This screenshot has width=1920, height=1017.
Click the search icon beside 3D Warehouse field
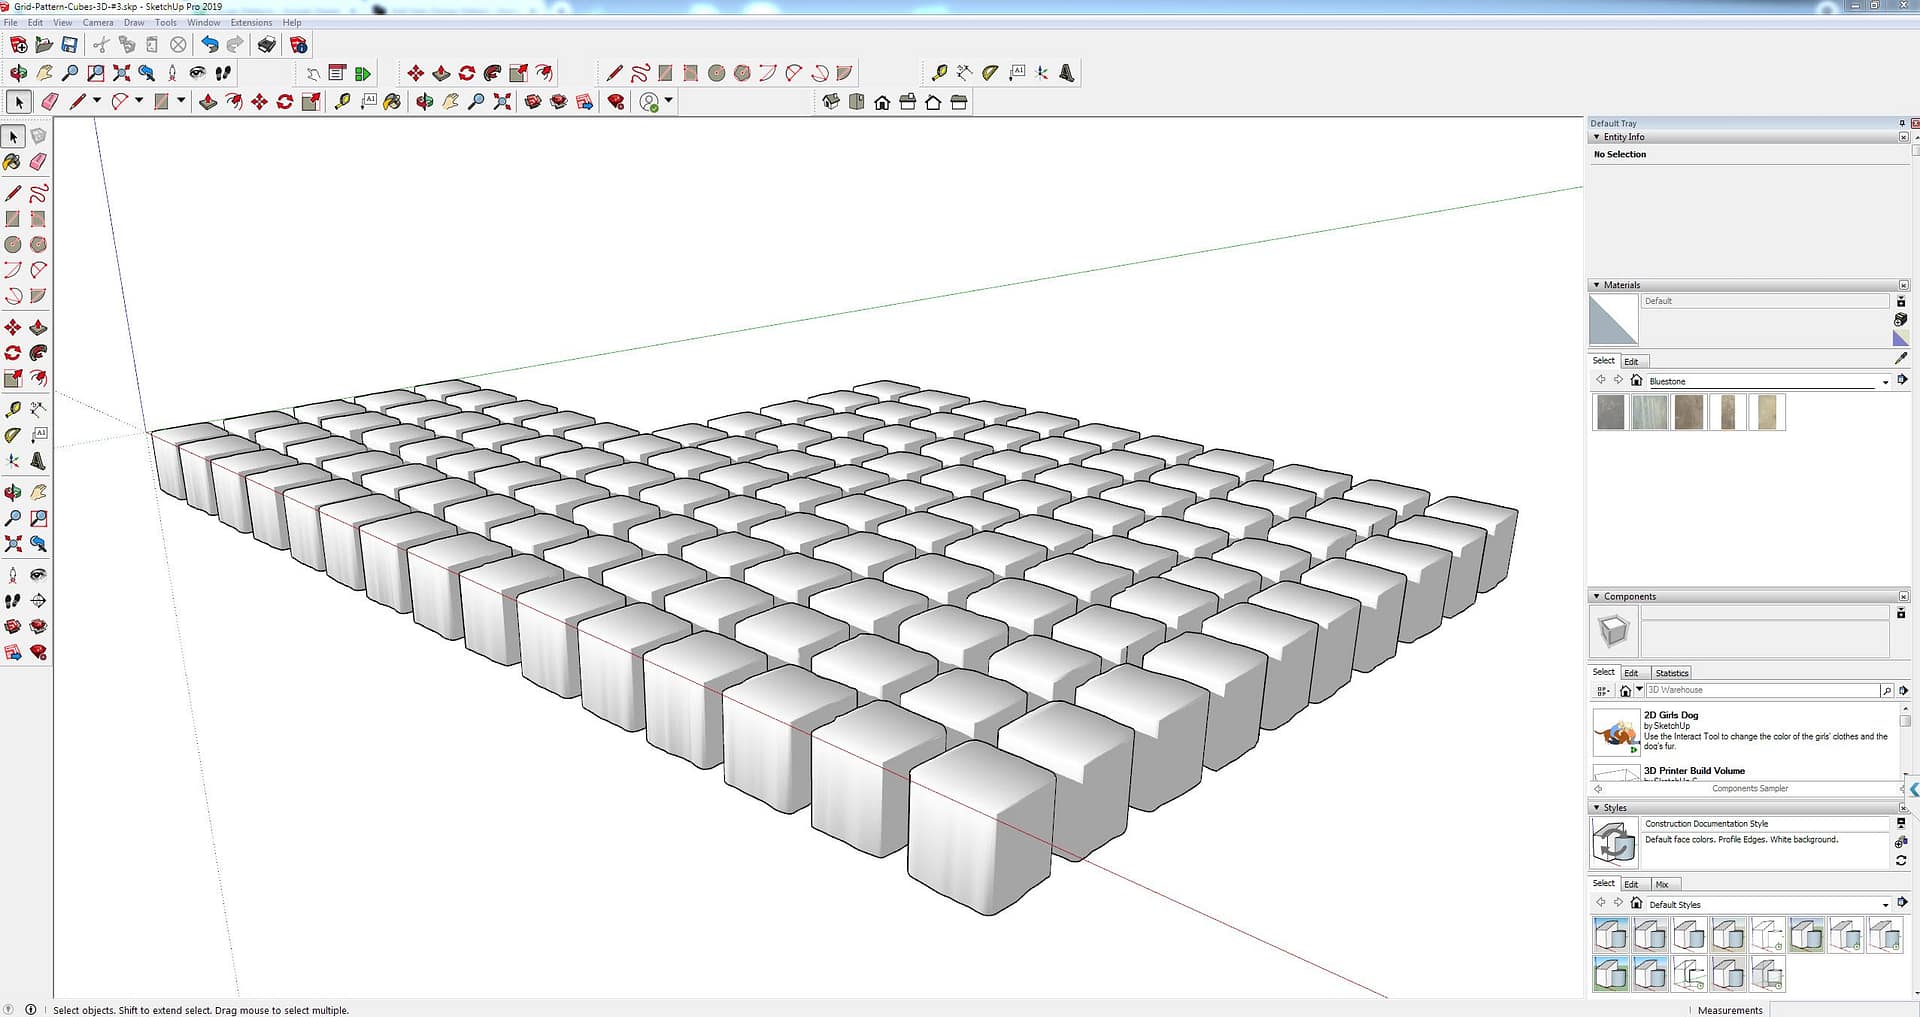(x=1886, y=690)
